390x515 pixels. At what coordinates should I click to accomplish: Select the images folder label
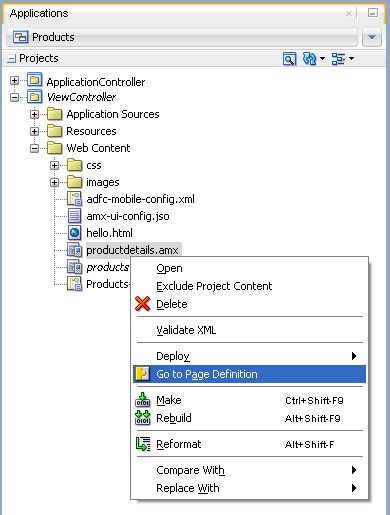click(x=103, y=183)
